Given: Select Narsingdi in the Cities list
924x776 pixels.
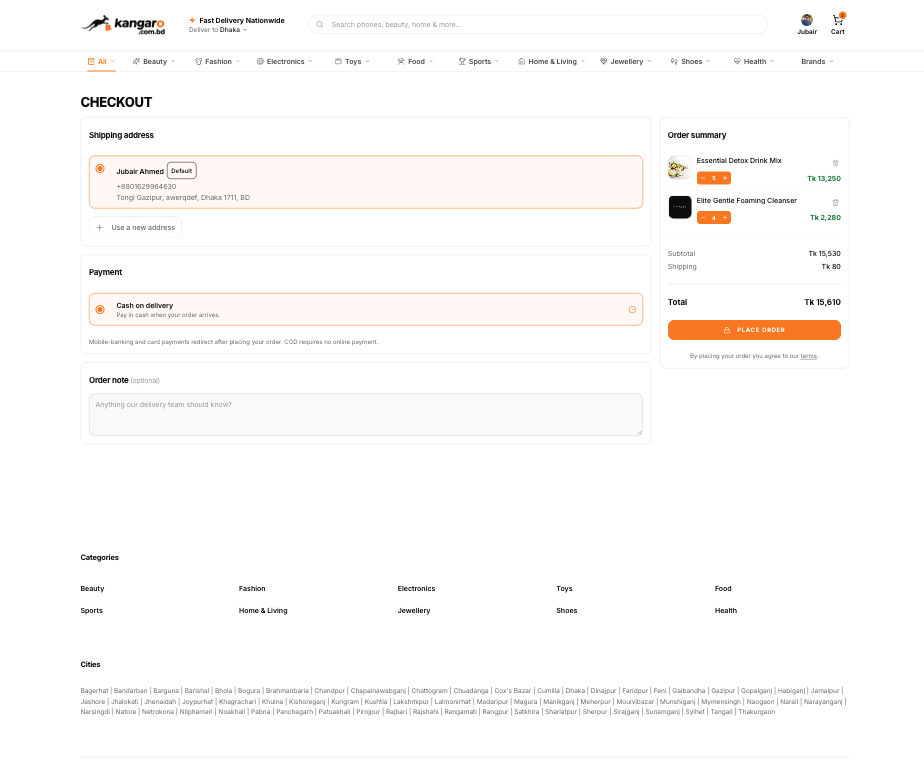Looking at the screenshot, I should click(x=95, y=712).
